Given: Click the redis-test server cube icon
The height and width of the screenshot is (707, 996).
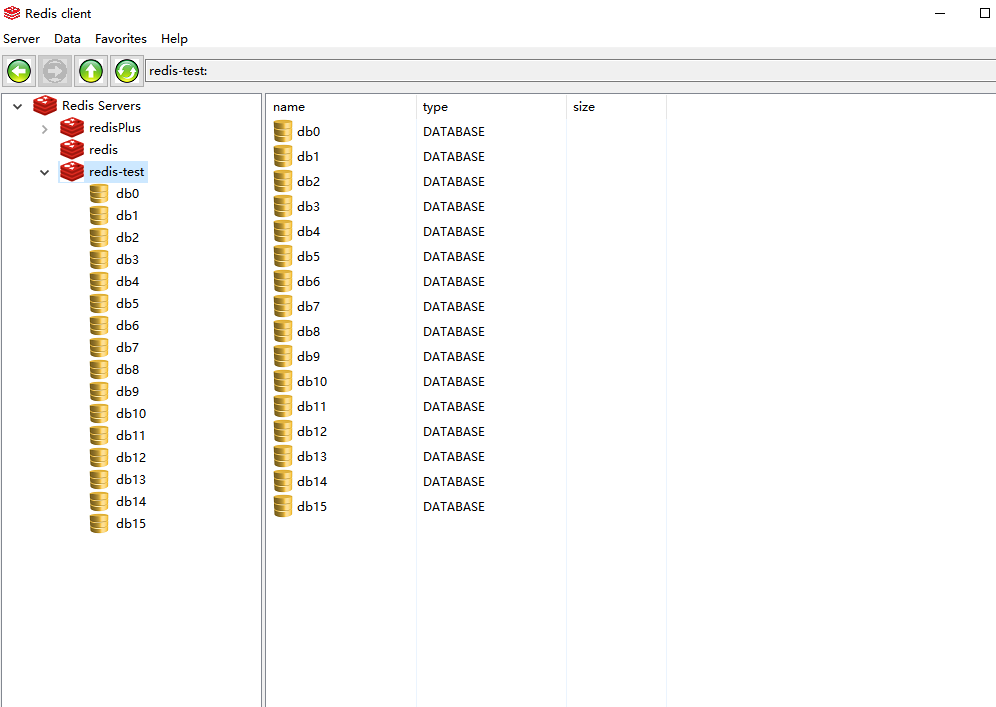Looking at the screenshot, I should tap(72, 172).
